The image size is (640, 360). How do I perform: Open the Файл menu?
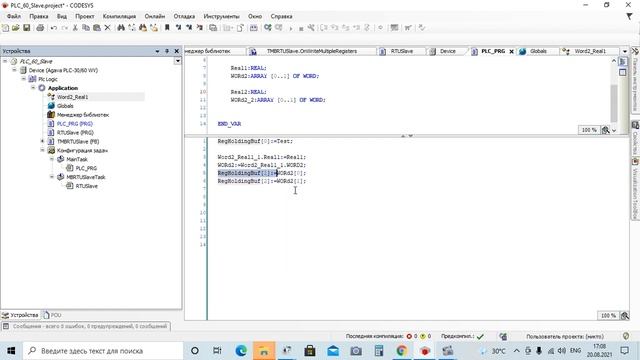14,16
